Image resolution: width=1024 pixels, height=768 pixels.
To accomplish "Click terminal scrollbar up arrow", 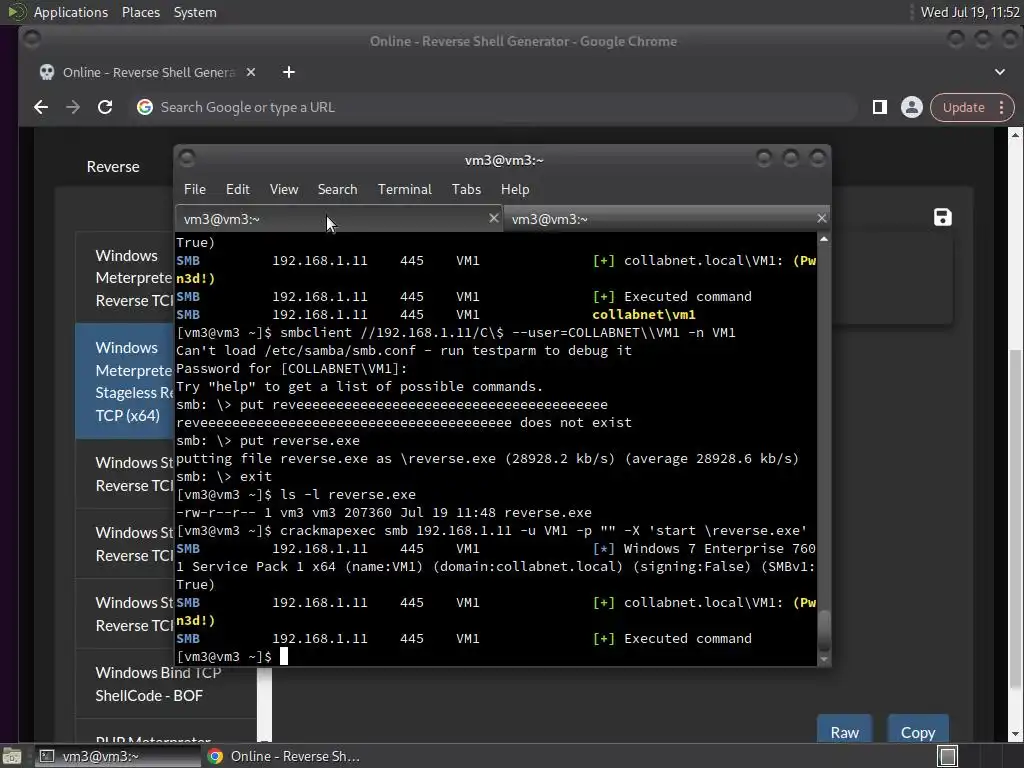I will [824, 239].
